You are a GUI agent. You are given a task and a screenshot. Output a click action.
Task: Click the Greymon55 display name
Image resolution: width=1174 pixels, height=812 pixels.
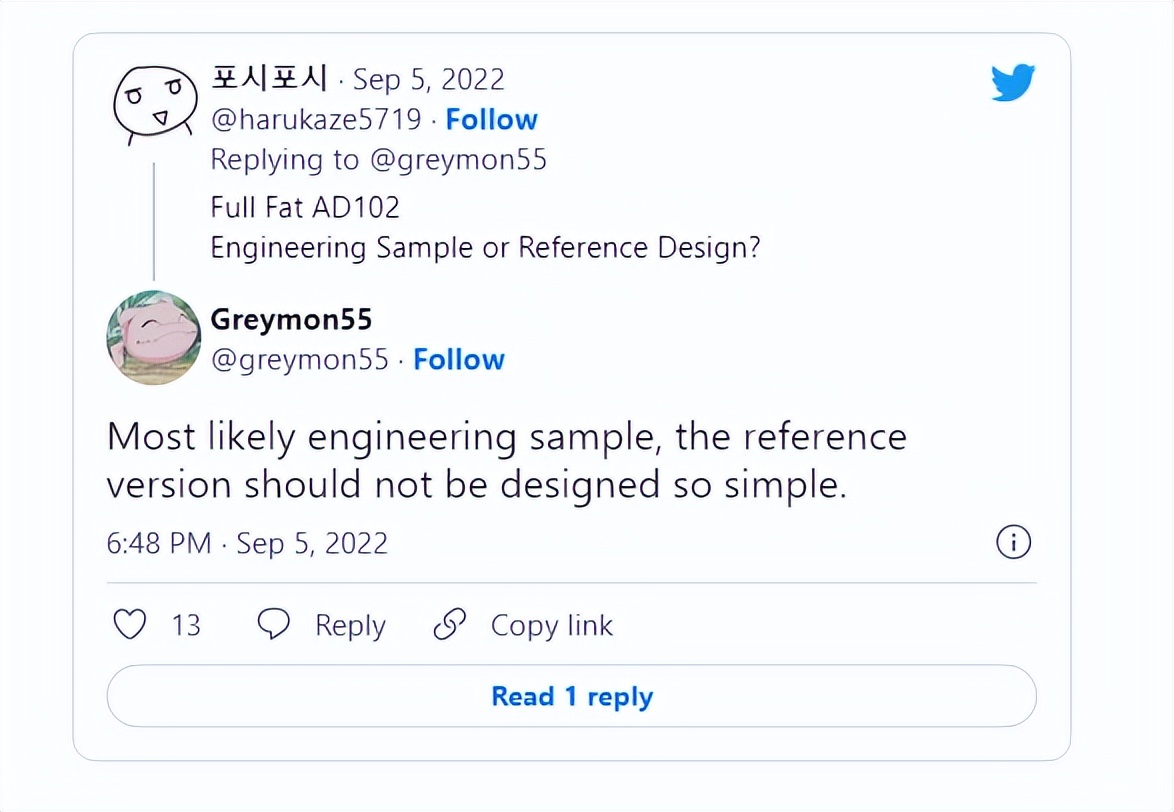290,319
